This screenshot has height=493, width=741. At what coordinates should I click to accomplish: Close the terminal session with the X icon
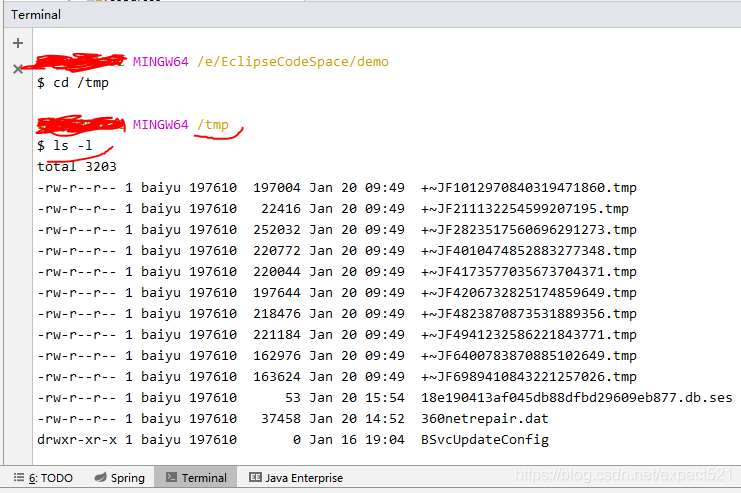pos(18,69)
